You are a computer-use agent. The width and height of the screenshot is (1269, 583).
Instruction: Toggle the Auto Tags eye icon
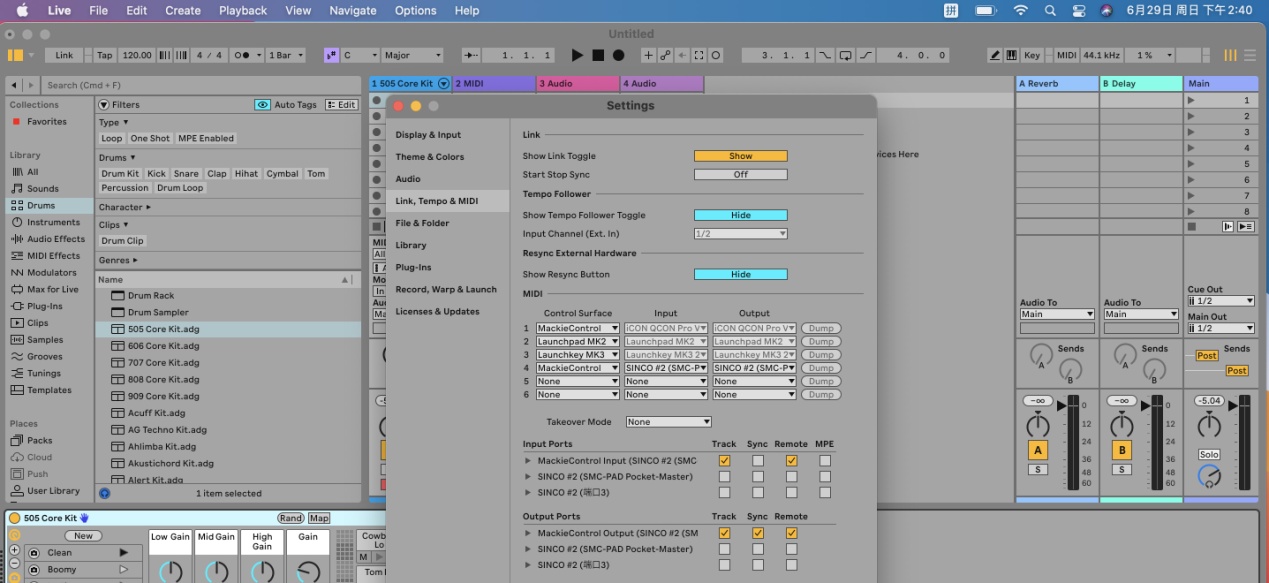coord(262,105)
